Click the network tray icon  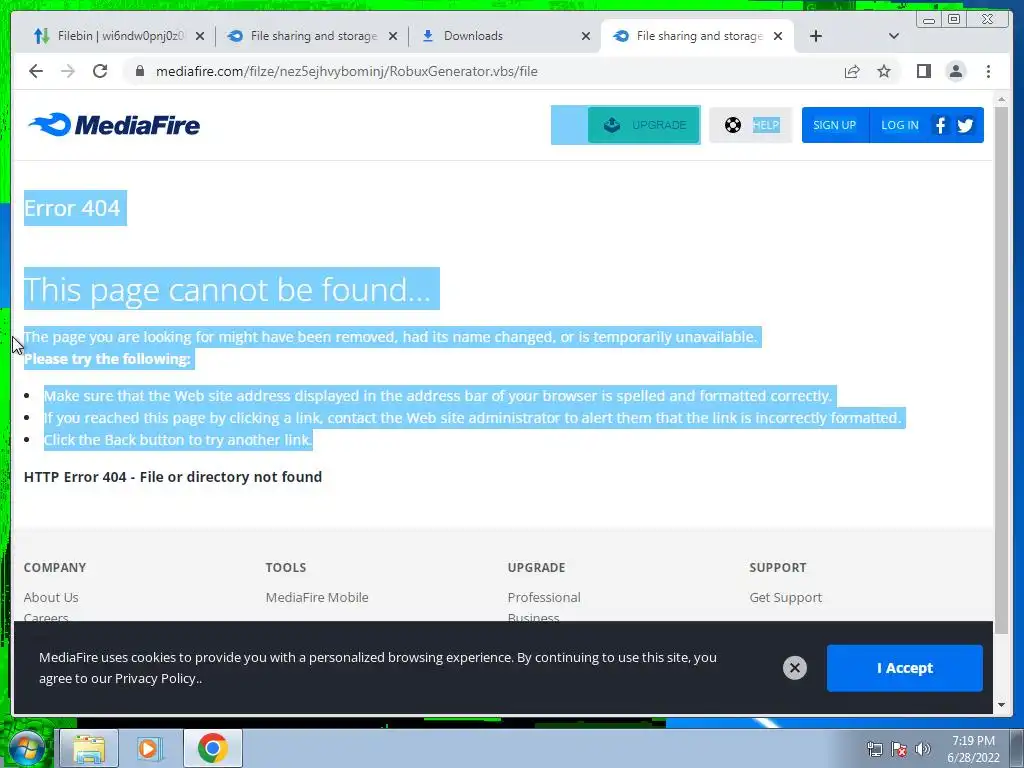click(x=874, y=749)
